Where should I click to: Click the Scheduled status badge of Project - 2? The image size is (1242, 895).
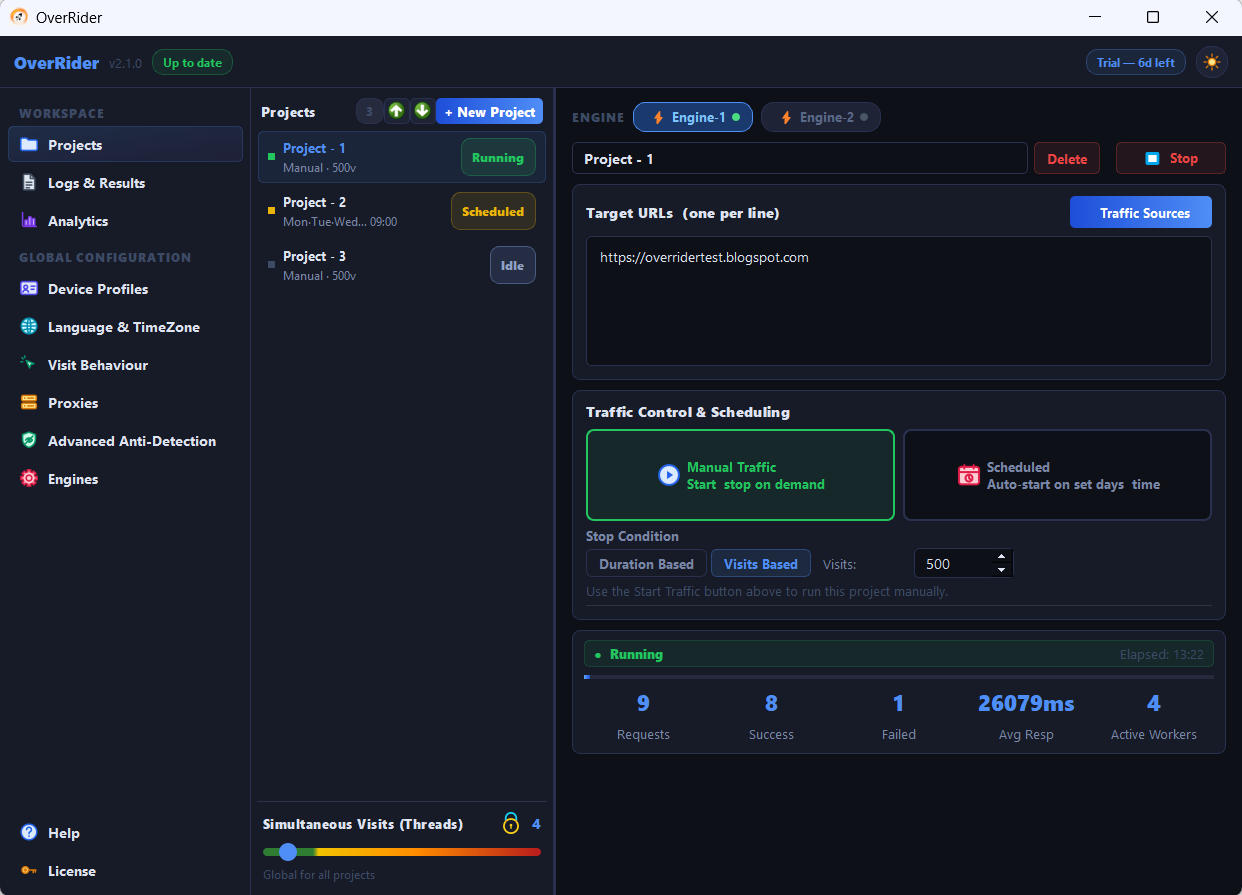click(x=493, y=211)
